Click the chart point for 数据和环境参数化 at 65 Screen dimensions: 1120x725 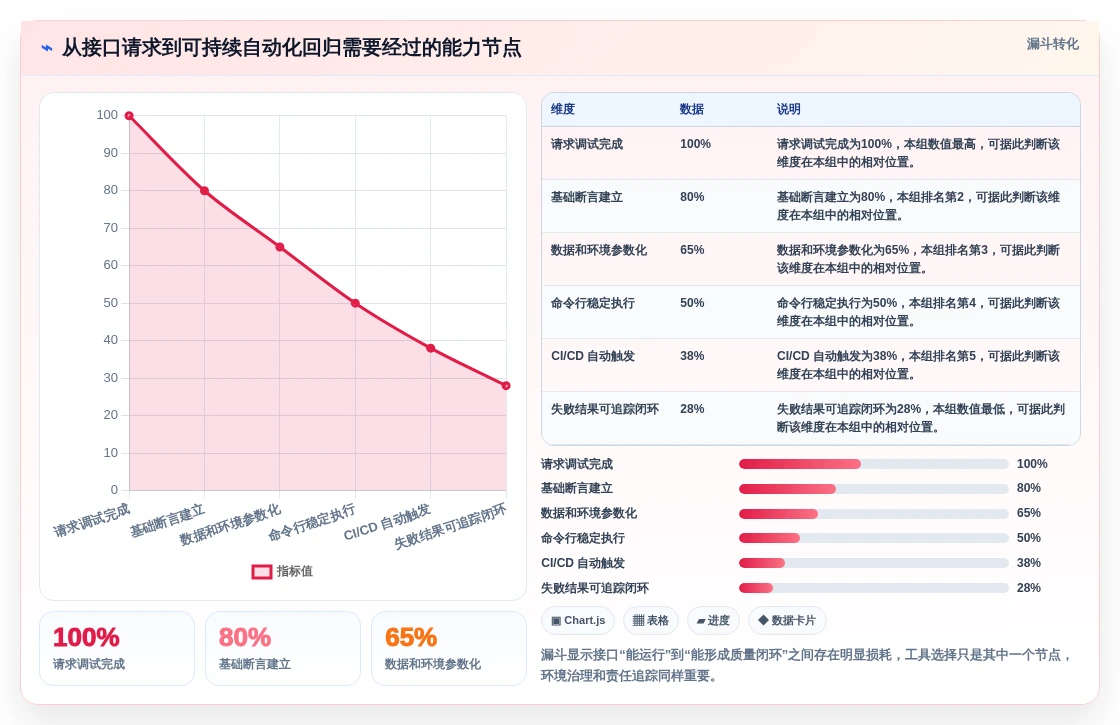[x=280, y=247]
